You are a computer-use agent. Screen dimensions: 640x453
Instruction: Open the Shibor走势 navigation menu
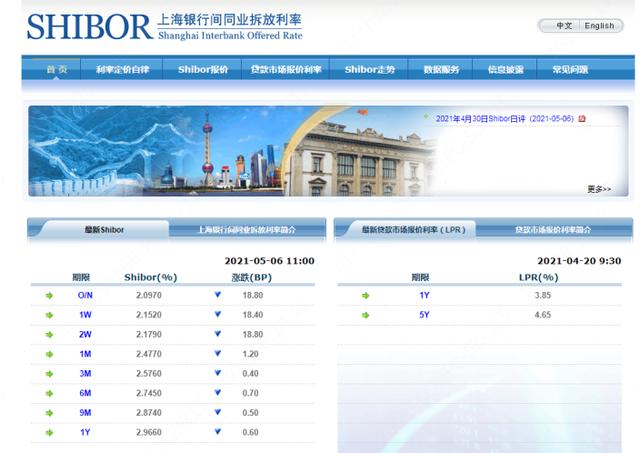click(369, 69)
